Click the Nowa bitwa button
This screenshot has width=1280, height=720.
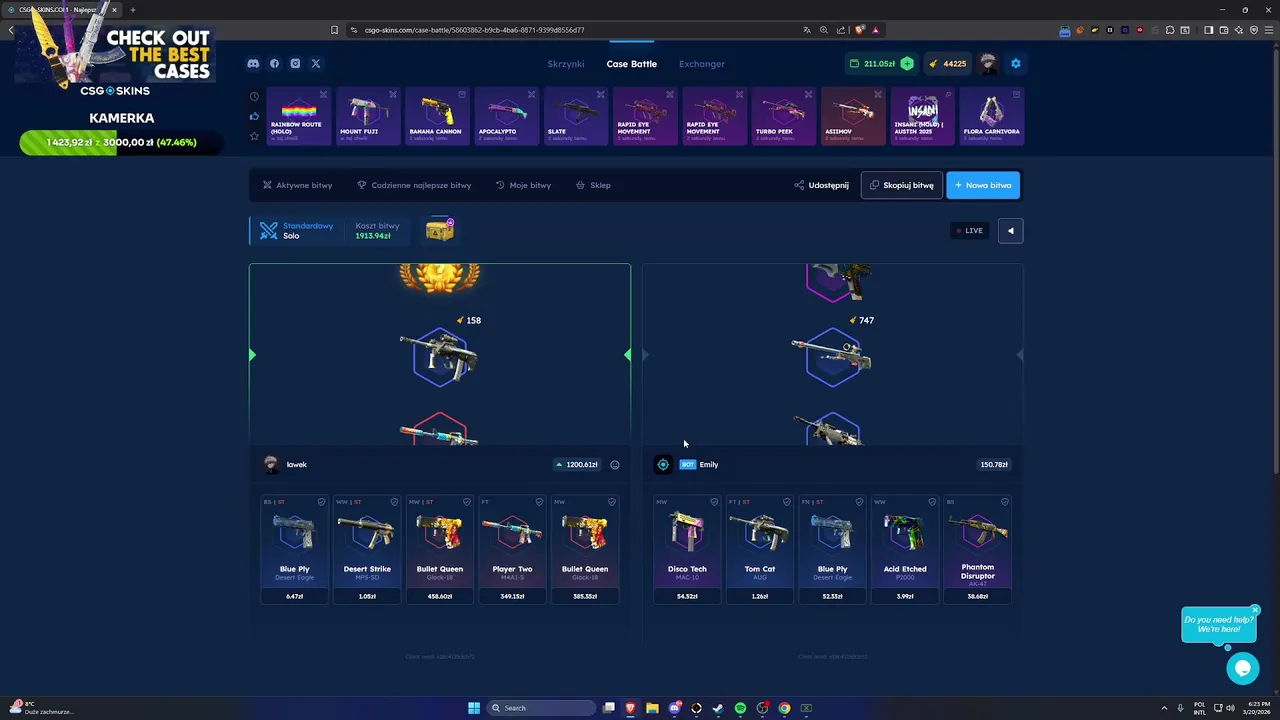983,185
